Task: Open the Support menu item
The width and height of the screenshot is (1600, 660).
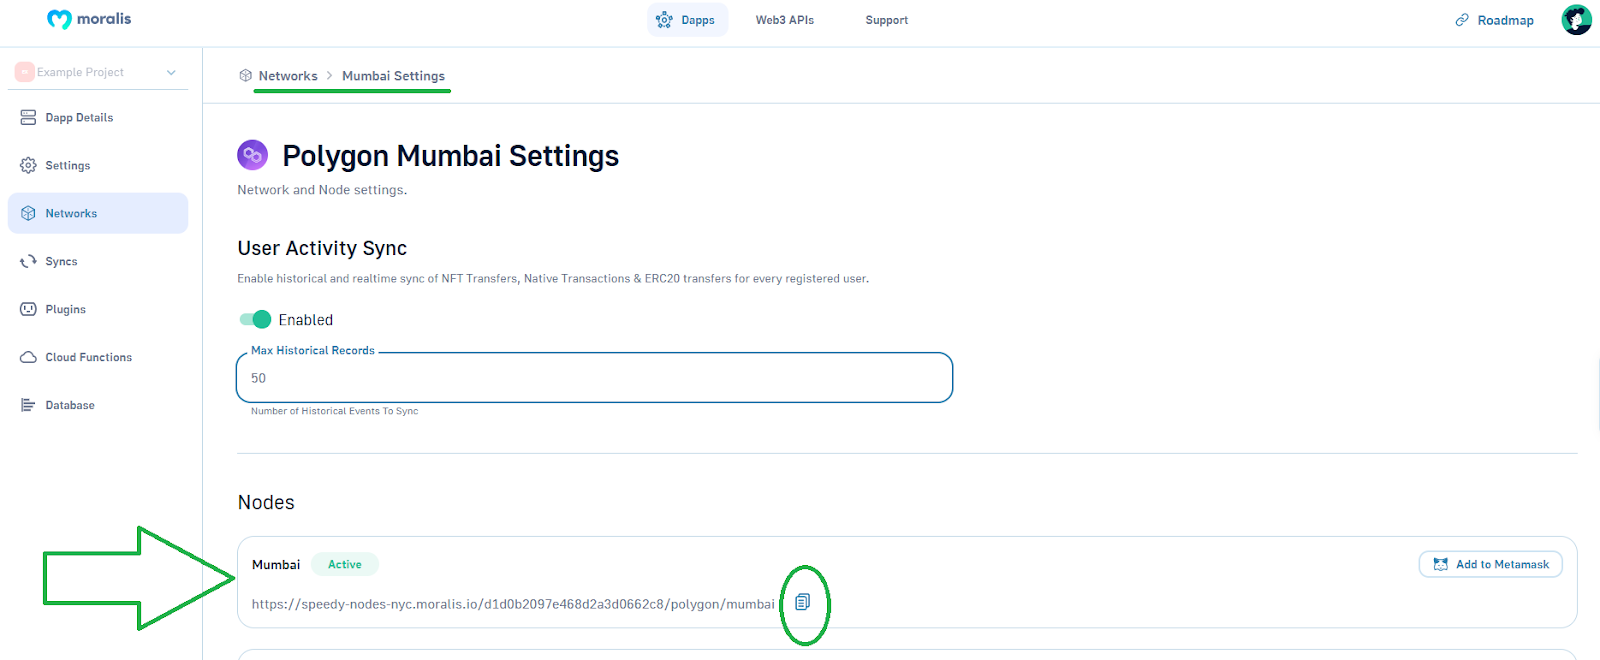Action: pos(886,20)
